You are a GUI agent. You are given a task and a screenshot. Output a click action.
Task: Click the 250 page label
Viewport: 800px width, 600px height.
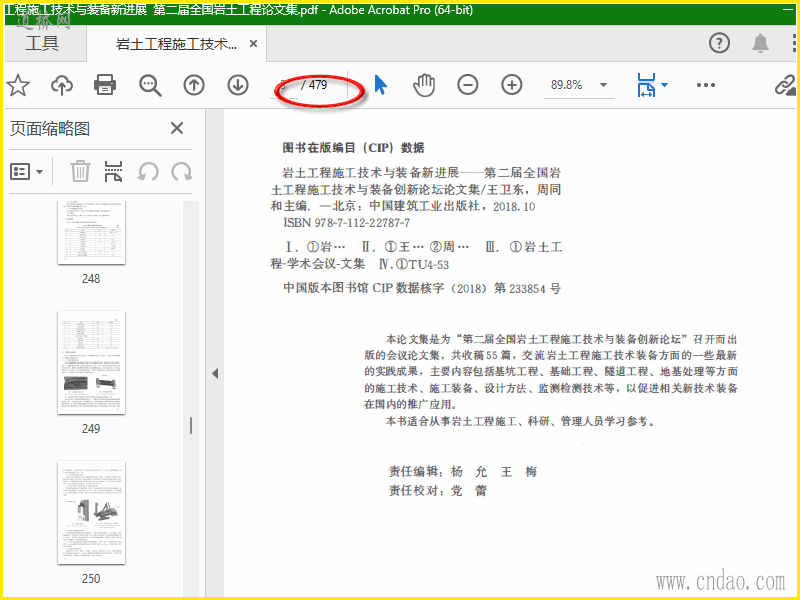coord(91,579)
